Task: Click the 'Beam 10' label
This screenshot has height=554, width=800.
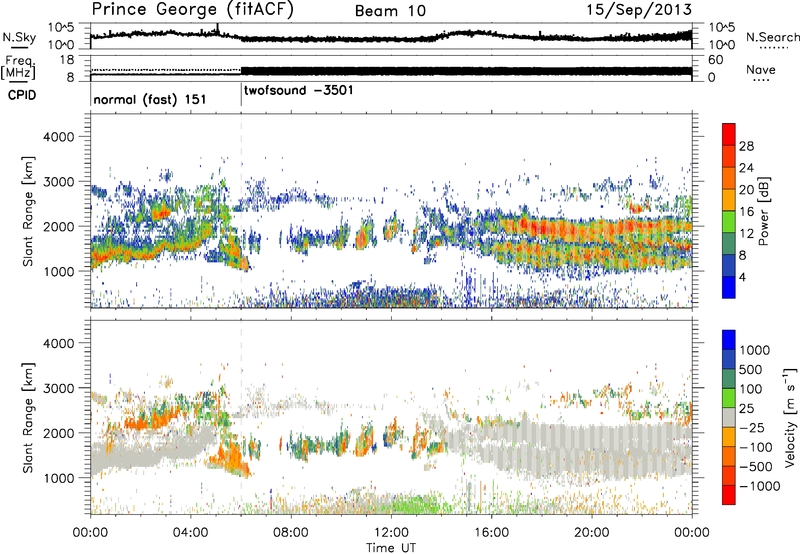Action: [390, 11]
